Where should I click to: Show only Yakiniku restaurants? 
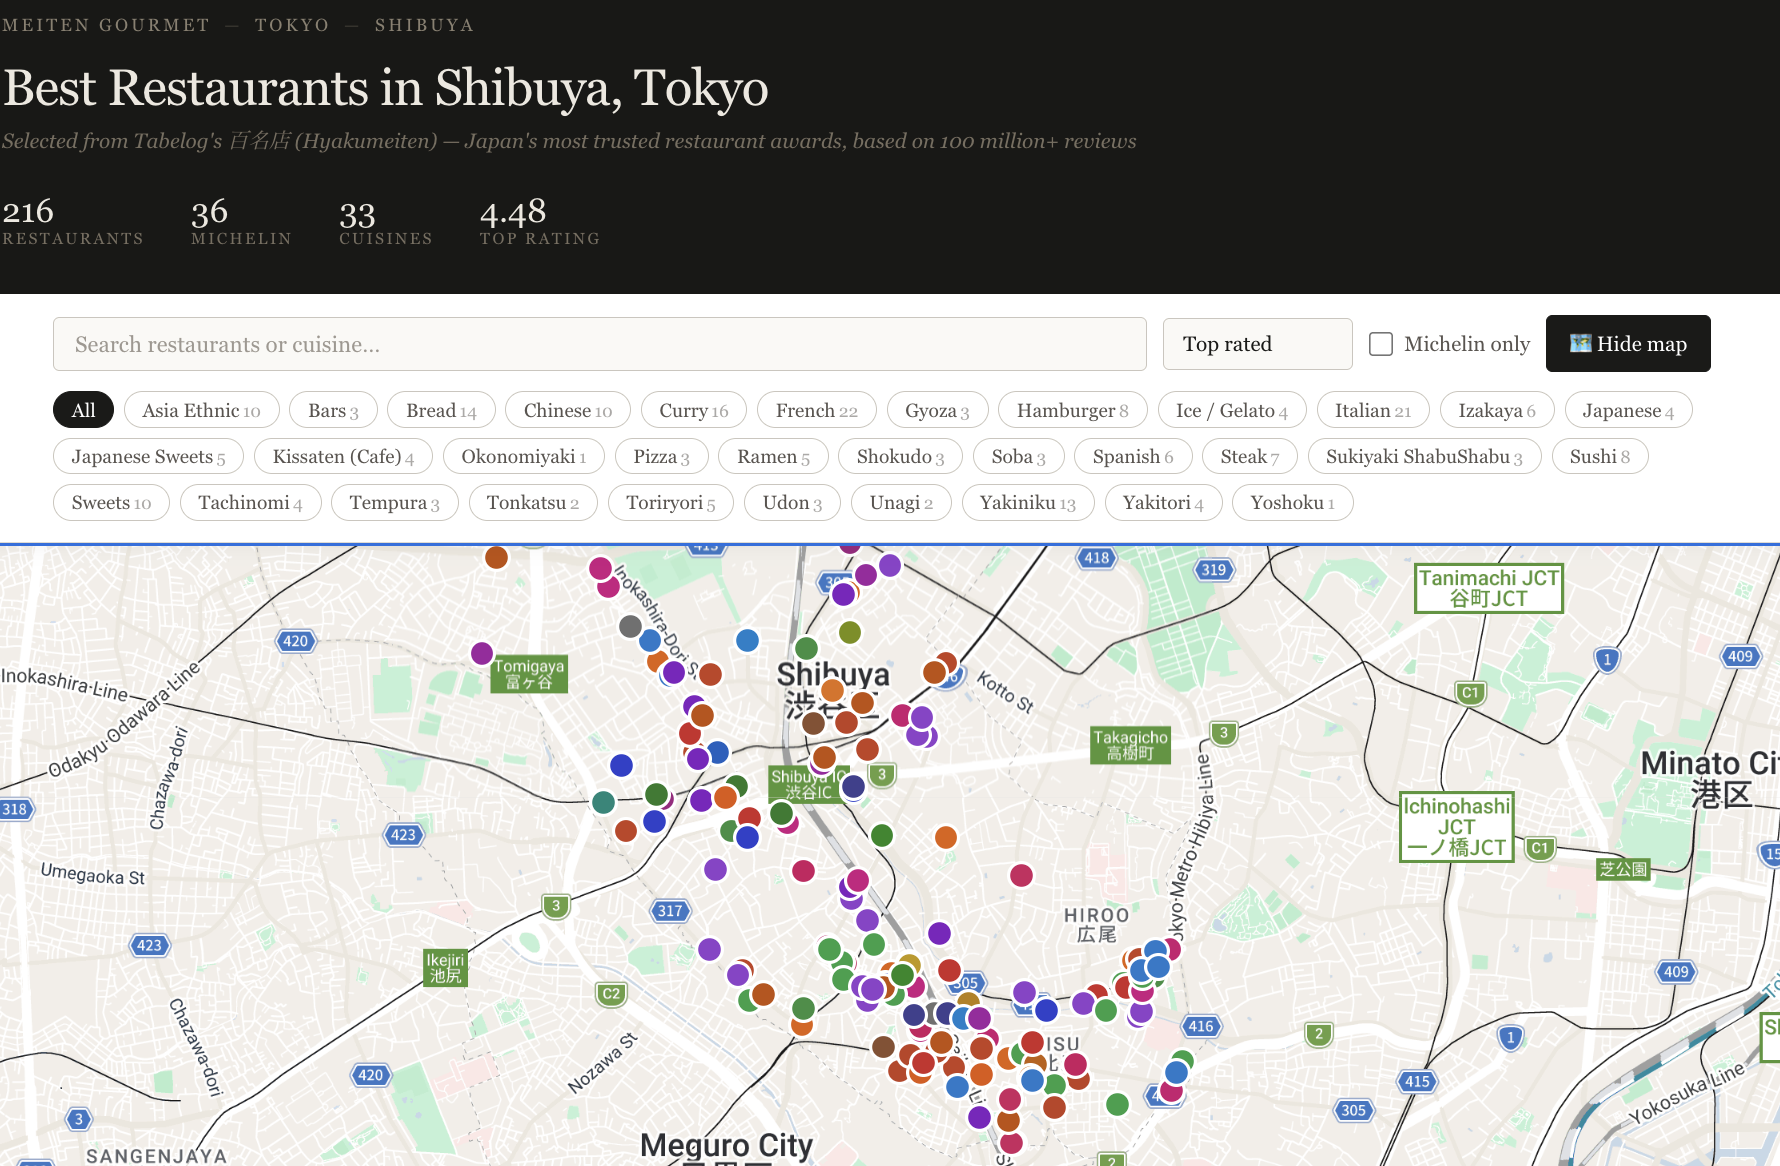[1028, 502]
